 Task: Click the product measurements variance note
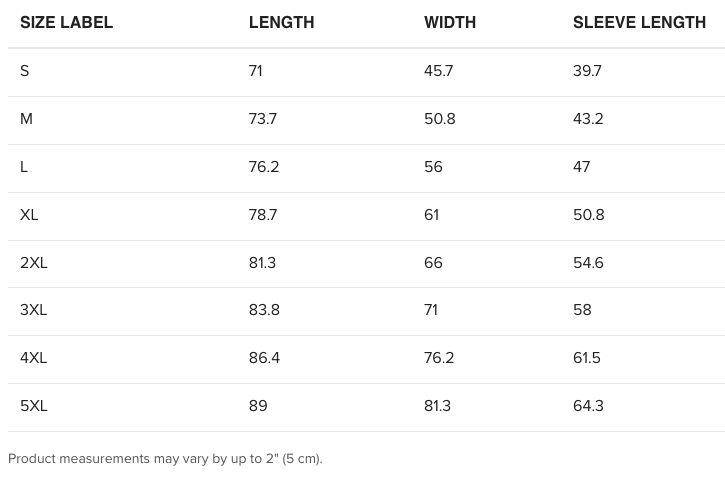[165, 459]
